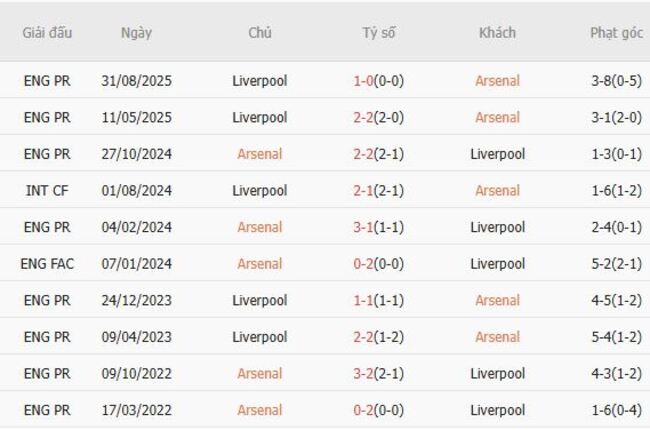Click the 'Giải đấu' column header

(47, 33)
